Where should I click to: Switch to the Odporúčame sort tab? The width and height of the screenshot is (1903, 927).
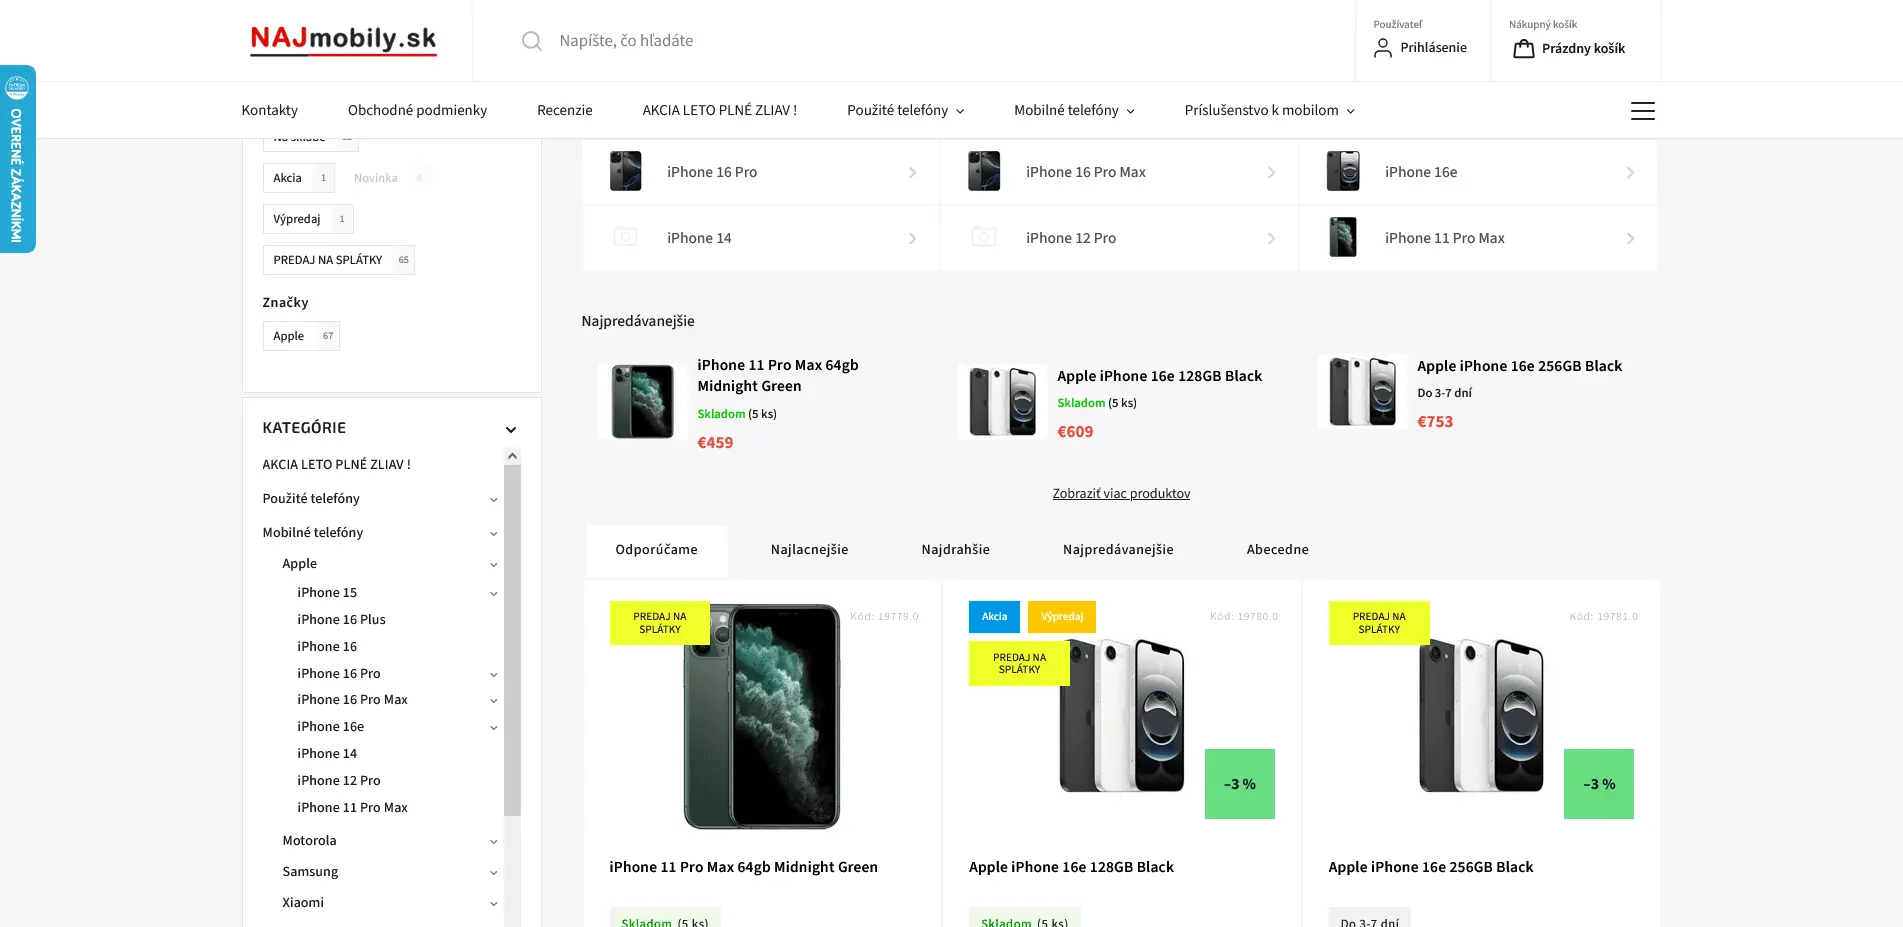(x=657, y=550)
